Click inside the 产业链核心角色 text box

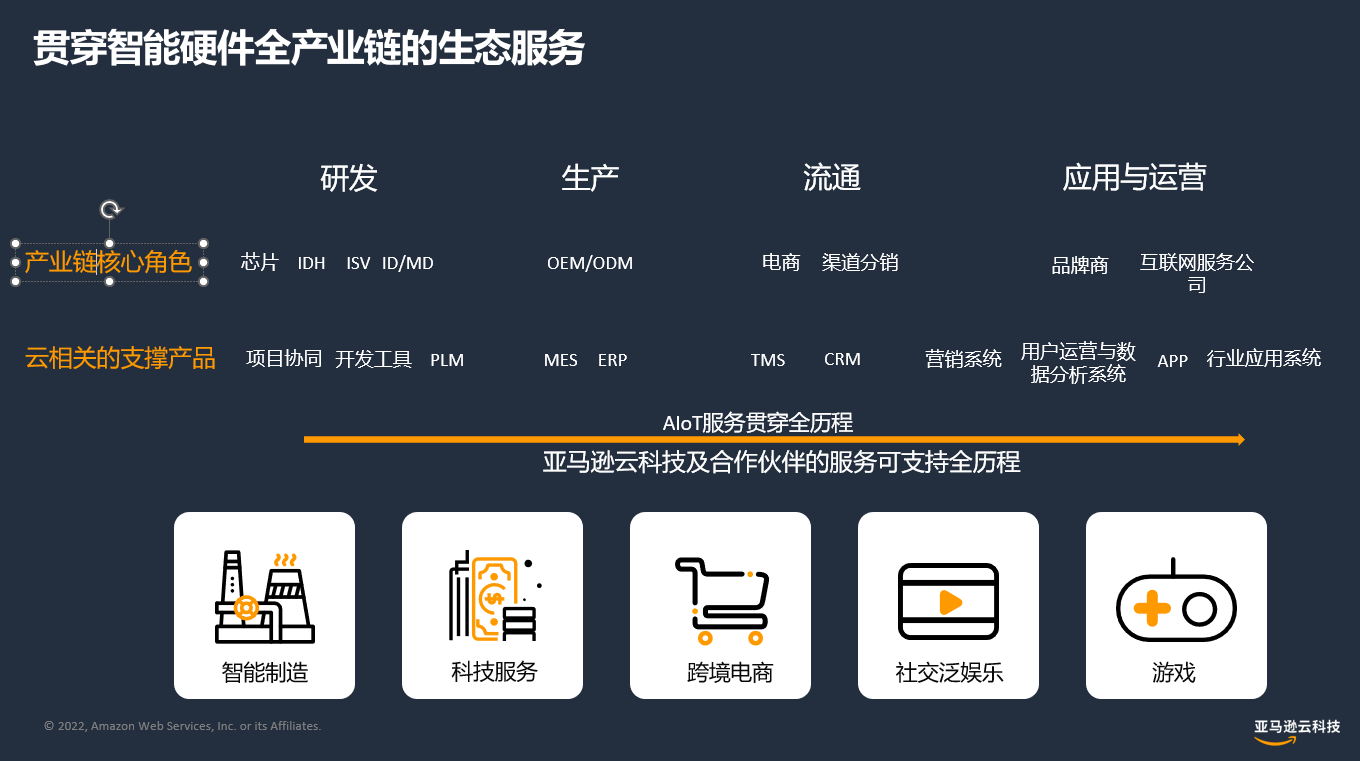click(108, 262)
